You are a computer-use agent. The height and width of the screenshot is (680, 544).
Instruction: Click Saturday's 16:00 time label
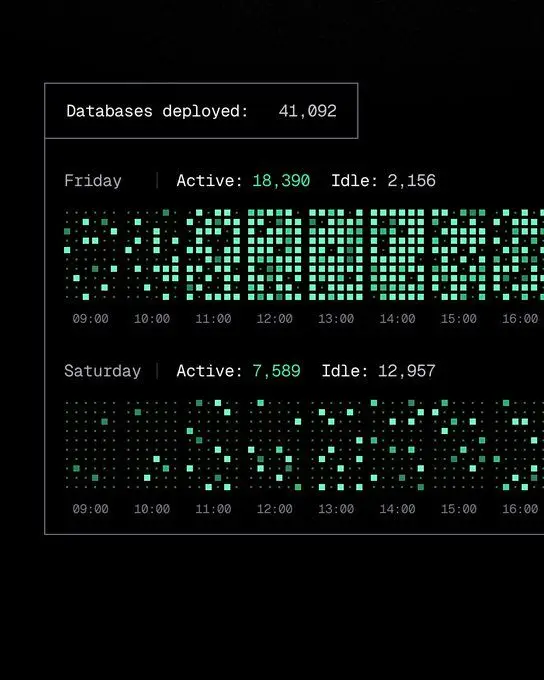(x=520, y=509)
